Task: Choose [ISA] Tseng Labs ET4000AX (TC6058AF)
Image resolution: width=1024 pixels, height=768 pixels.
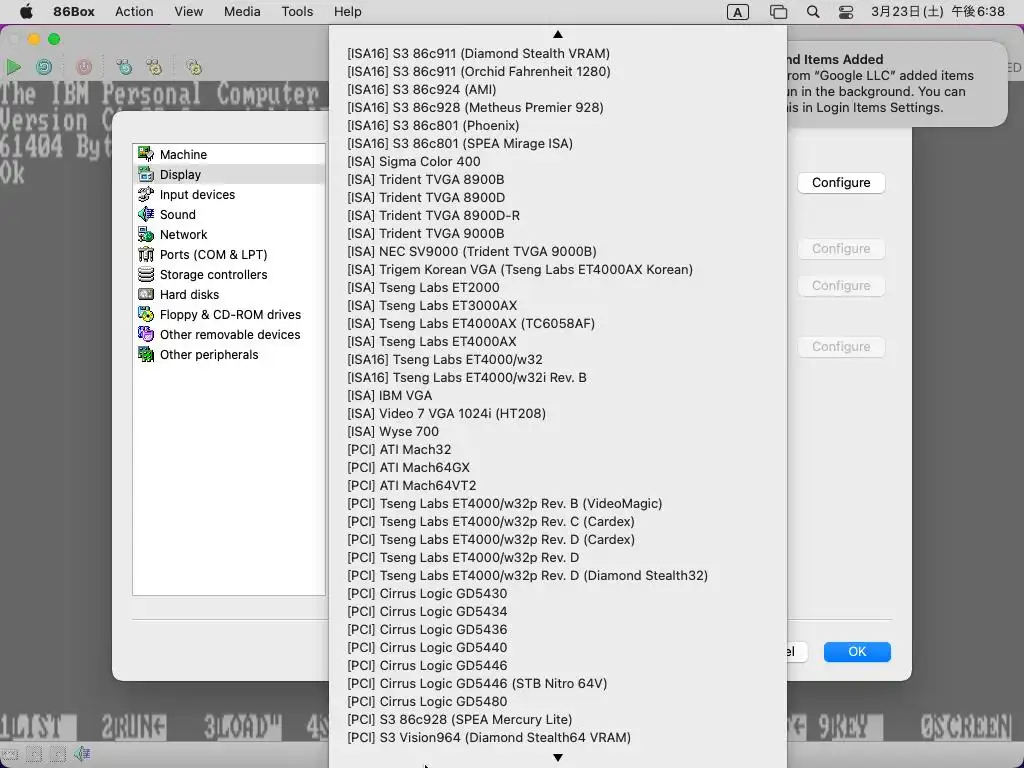Action: click(558, 323)
